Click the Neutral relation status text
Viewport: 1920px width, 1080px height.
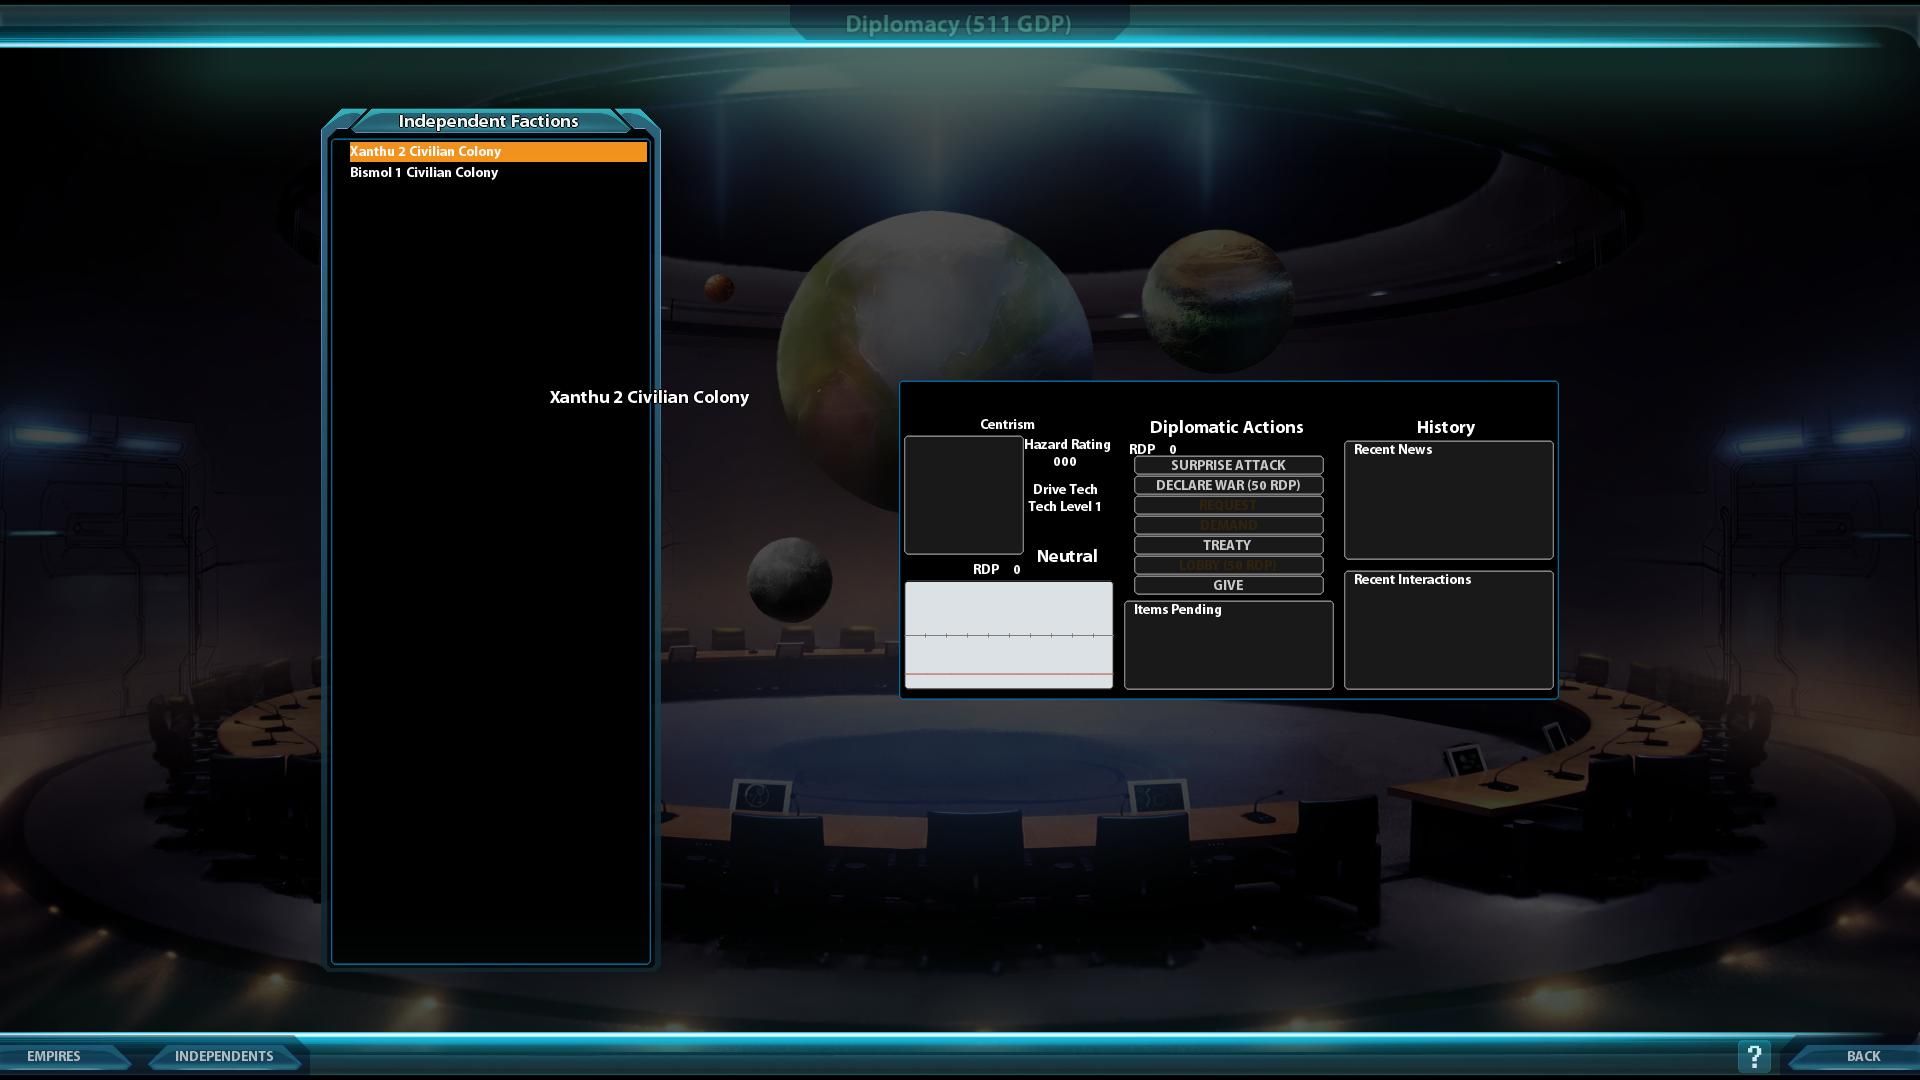click(1067, 556)
